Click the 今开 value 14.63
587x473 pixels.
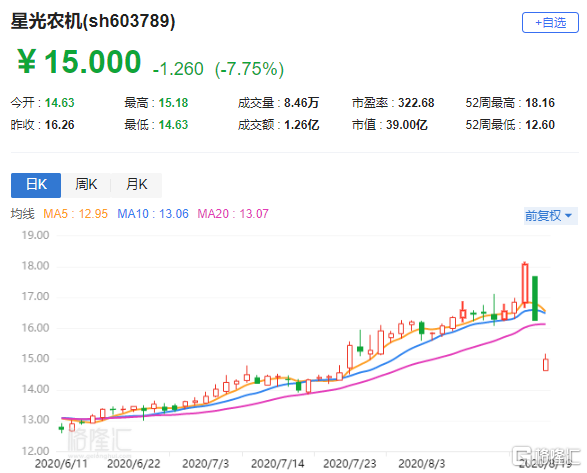coord(60,103)
